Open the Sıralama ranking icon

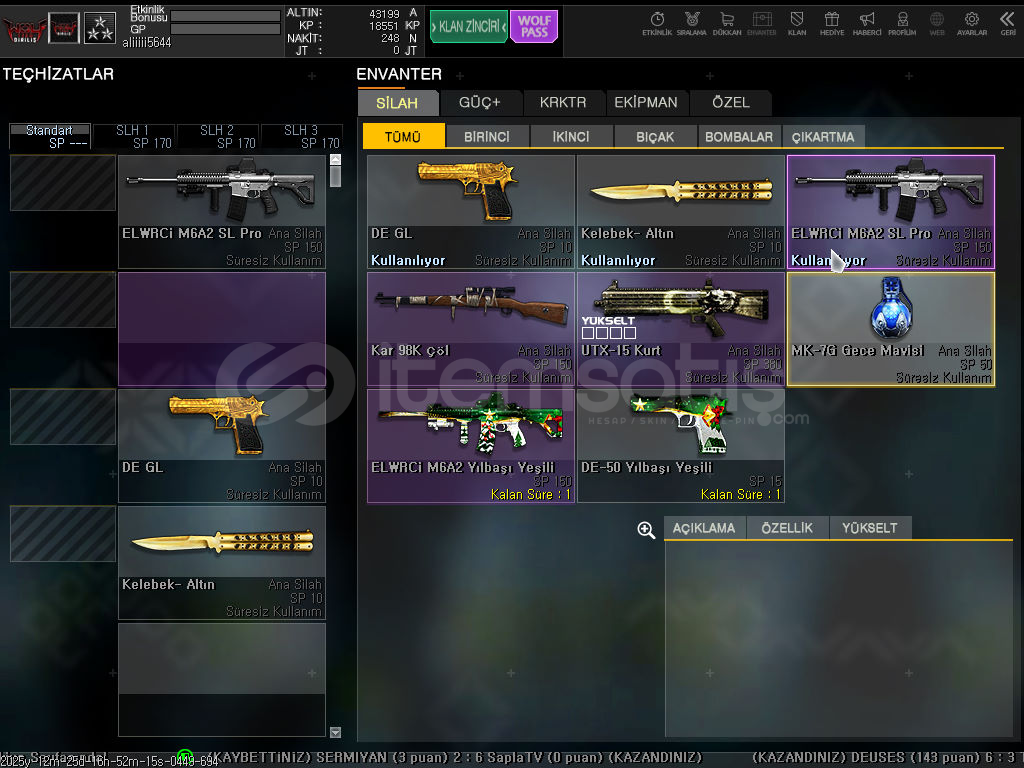click(x=692, y=24)
